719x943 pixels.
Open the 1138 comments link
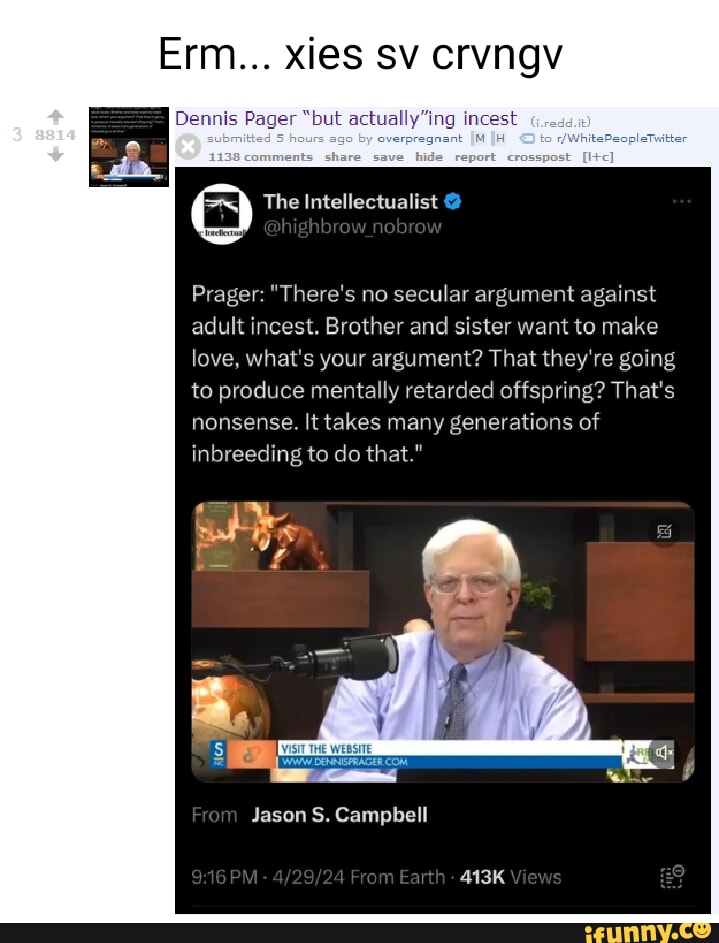(260, 157)
